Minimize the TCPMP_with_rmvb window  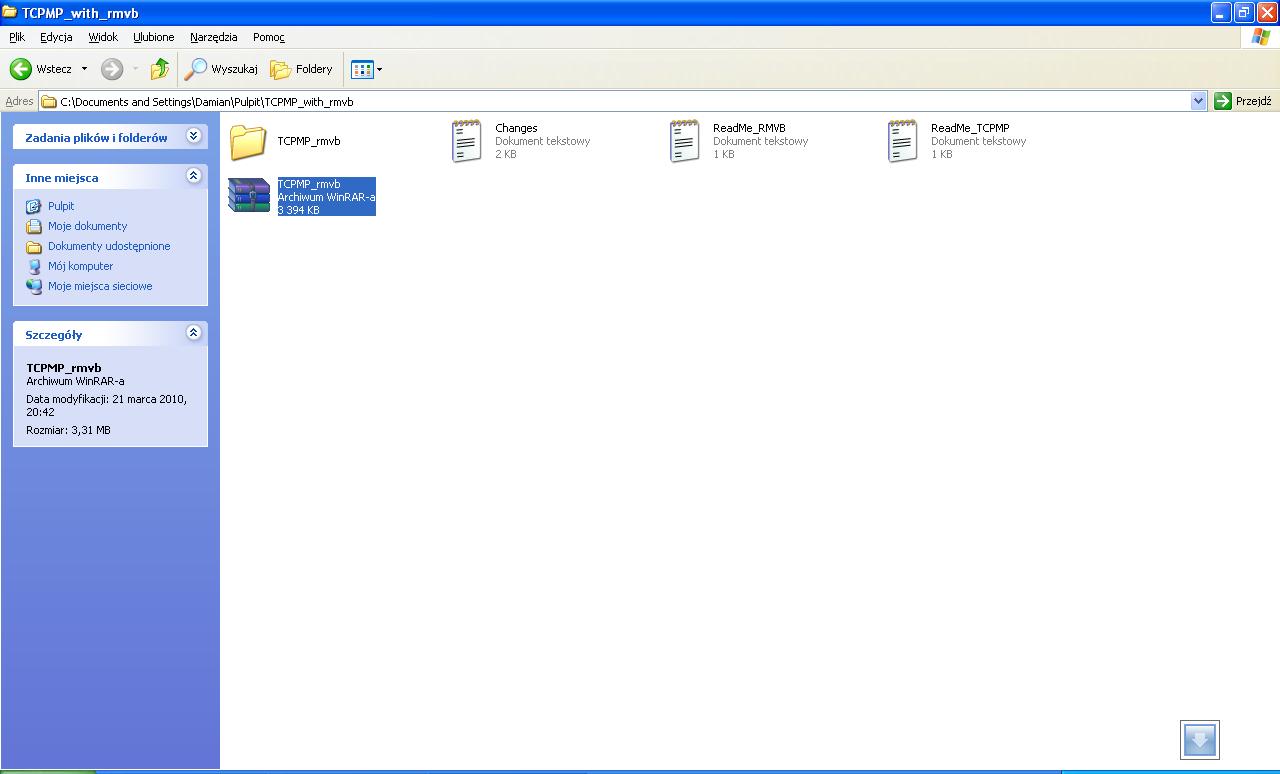click(x=1221, y=13)
